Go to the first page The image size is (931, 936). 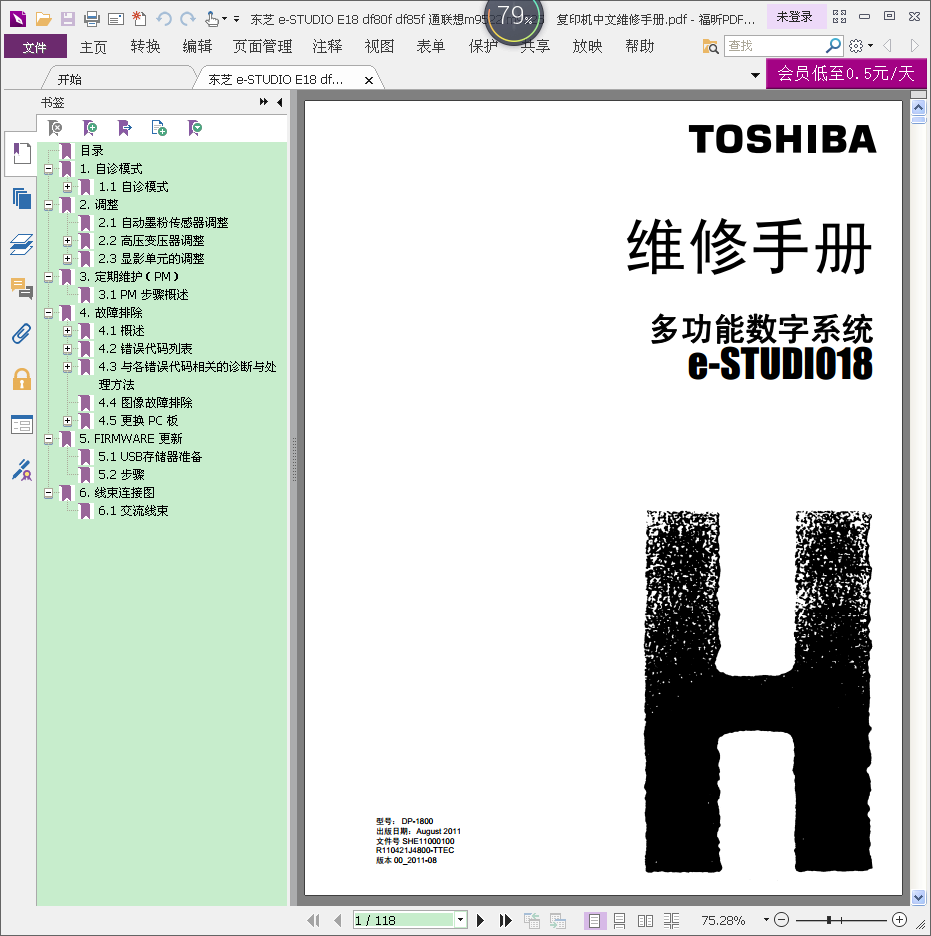(313, 920)
